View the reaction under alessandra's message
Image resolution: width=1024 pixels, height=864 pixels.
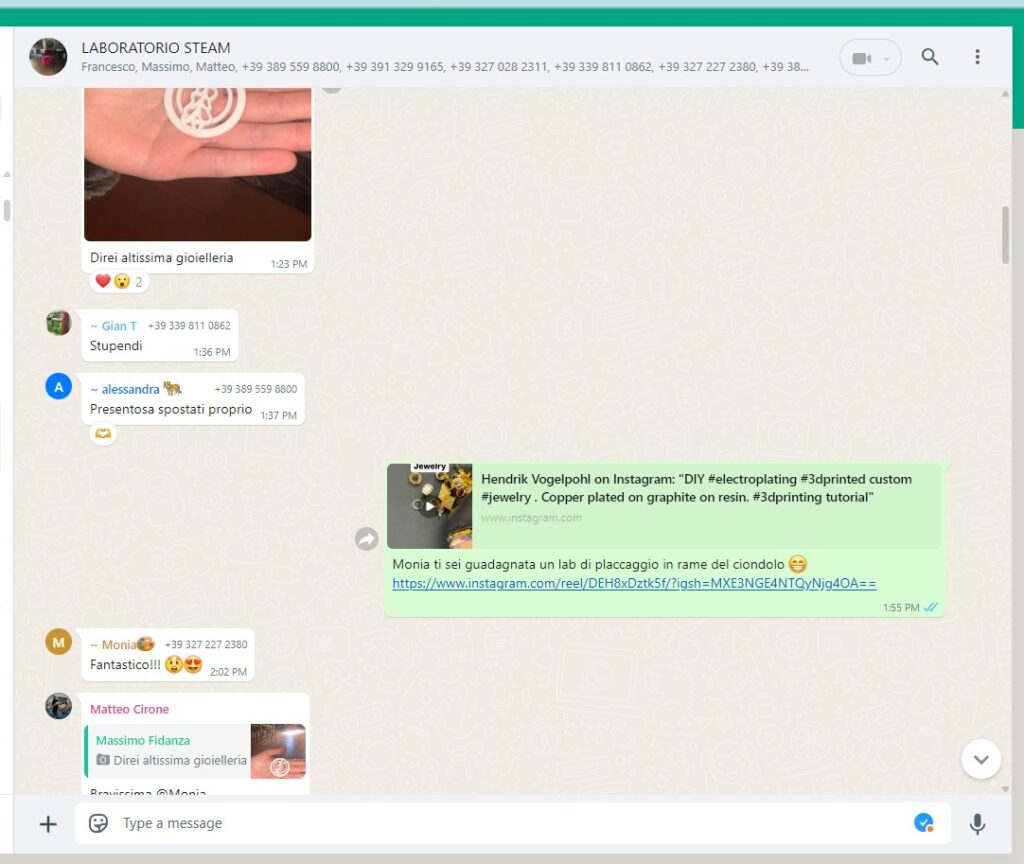tap(103, 433)
